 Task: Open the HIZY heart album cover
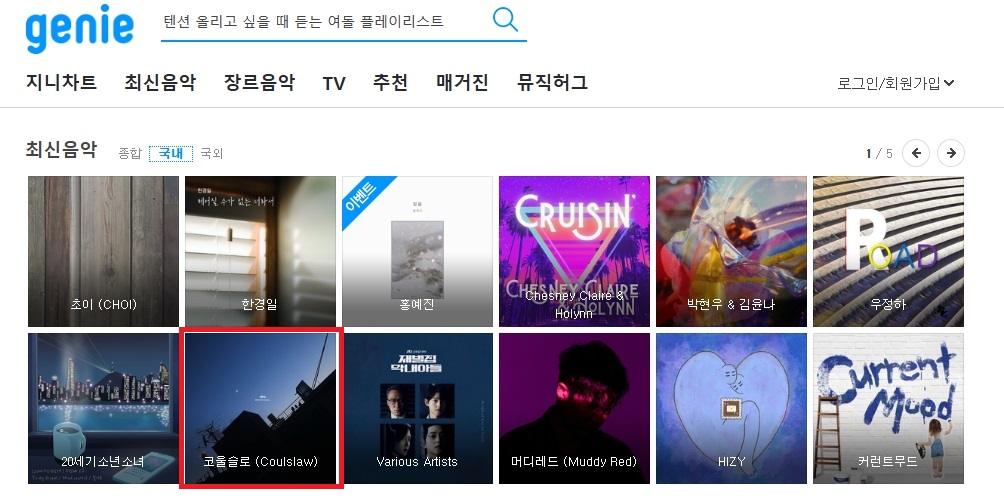pyautogui.click(x=731, y=408)
